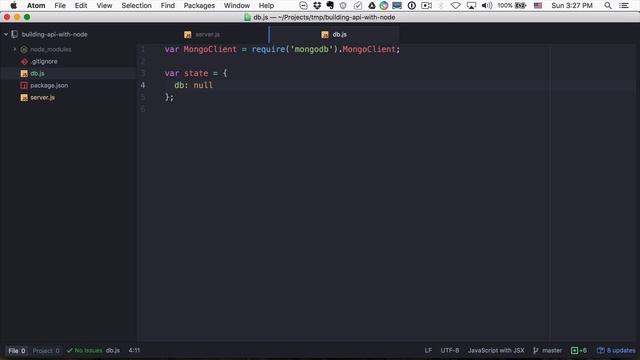The height and width of the screenshot is (360, 640).
Task: Collapse the building-api-with-node project root
Action: (x=6, y=34)
